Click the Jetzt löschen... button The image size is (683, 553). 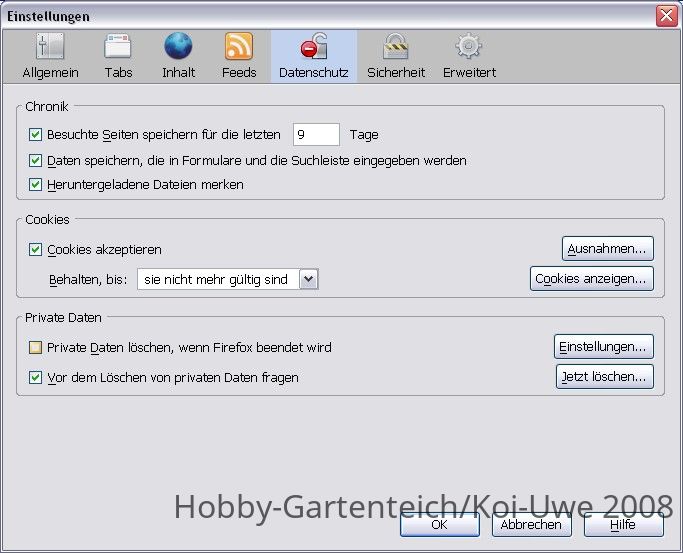605,377
